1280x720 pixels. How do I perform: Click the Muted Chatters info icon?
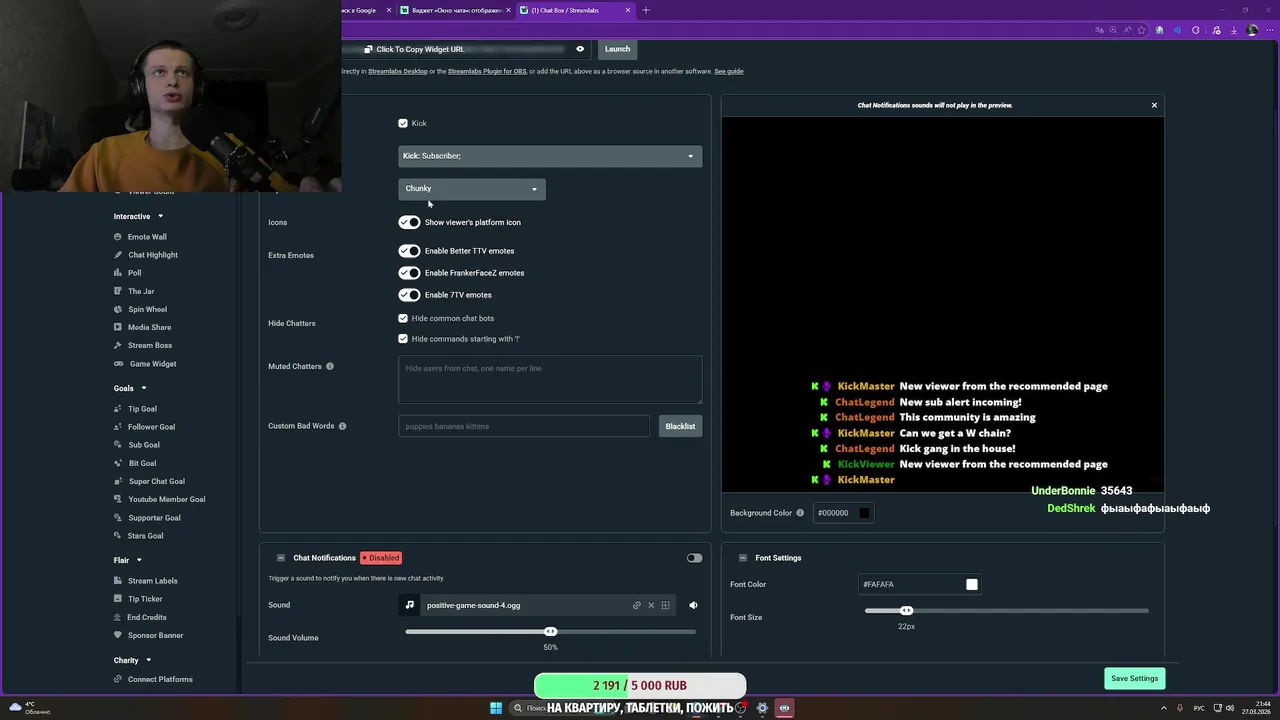point(330,366)
